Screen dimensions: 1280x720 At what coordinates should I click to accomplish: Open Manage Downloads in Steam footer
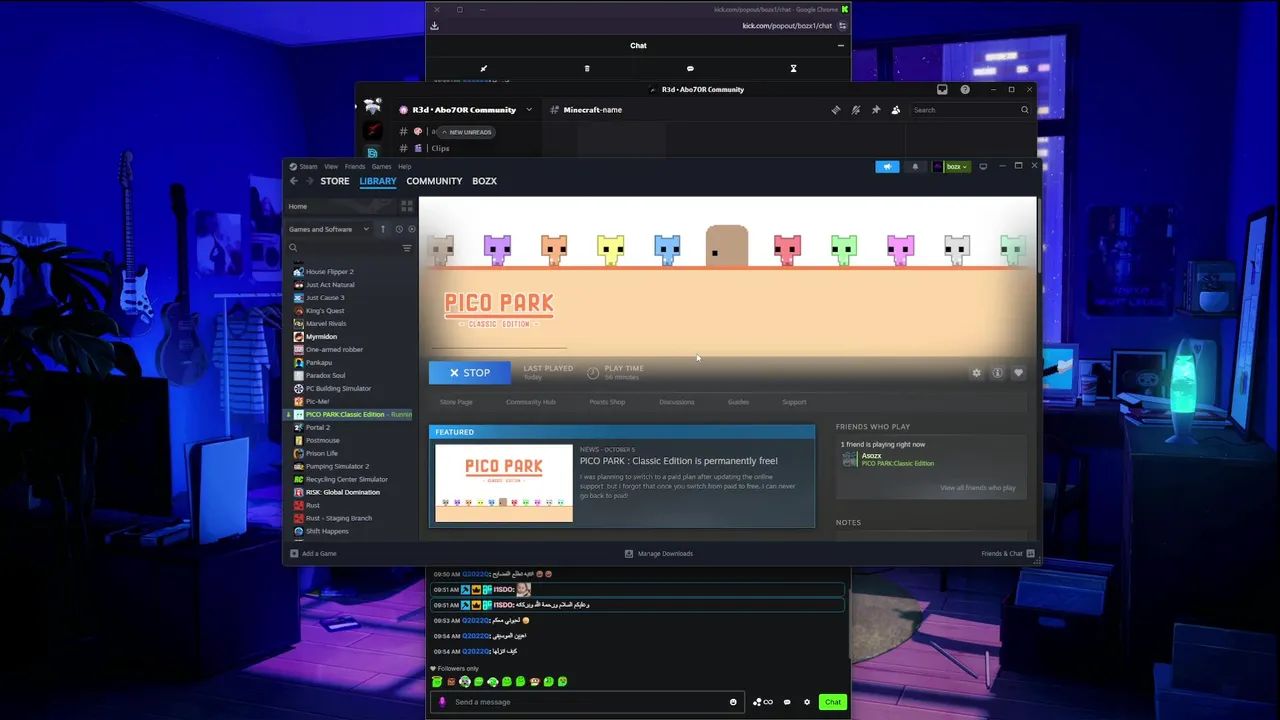tap(659, 553)
